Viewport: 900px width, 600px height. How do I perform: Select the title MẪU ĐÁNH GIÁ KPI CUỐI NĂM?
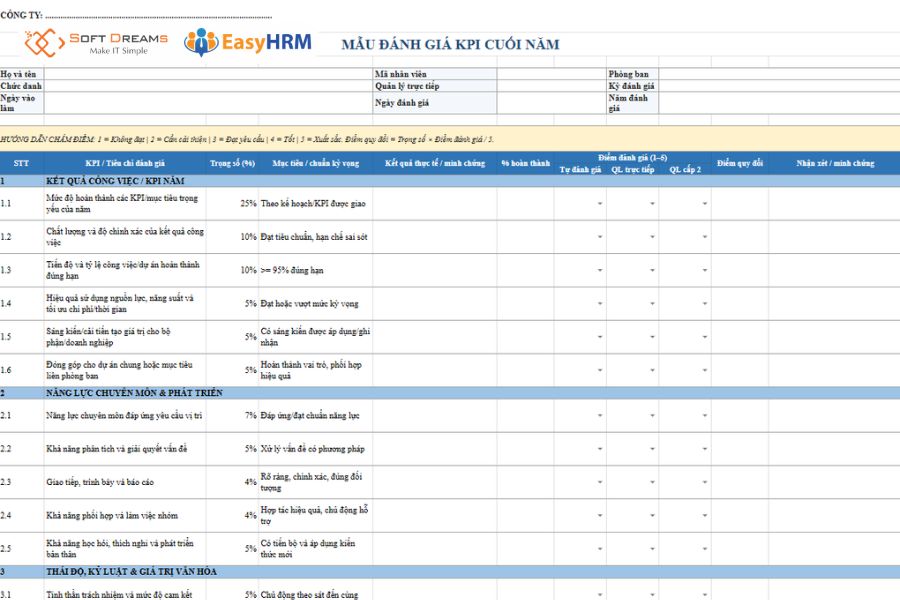451,44
